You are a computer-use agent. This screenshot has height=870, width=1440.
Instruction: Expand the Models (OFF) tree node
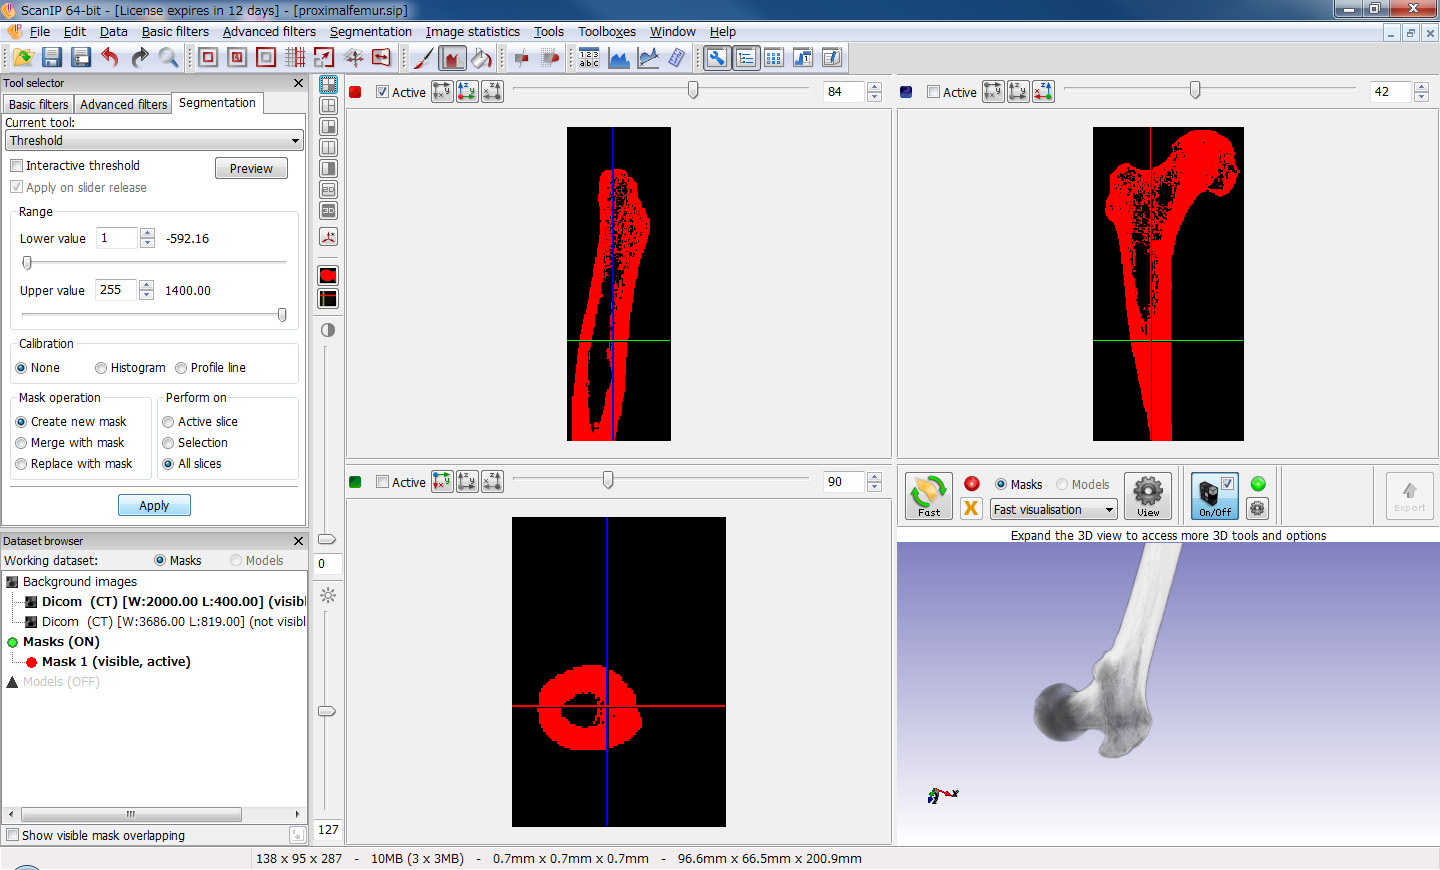13,682
